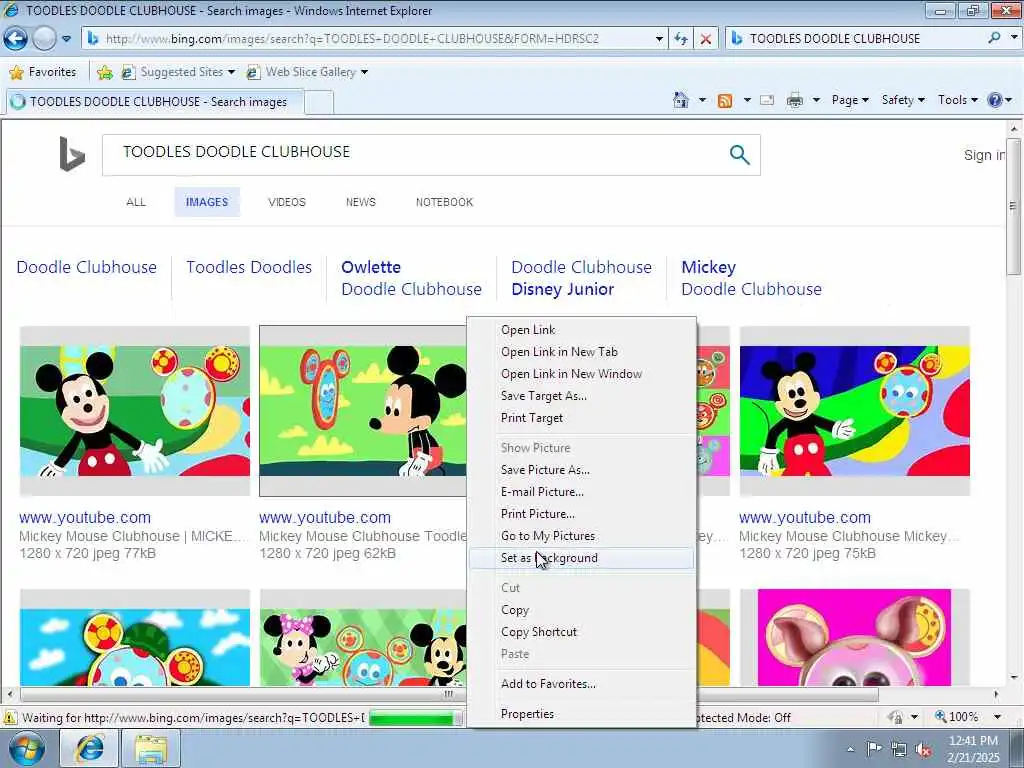This screenshot has height=768, width=1024.
Task: Click Doodle Clubhouse Disney Junior suggestion
Action: 581,278
